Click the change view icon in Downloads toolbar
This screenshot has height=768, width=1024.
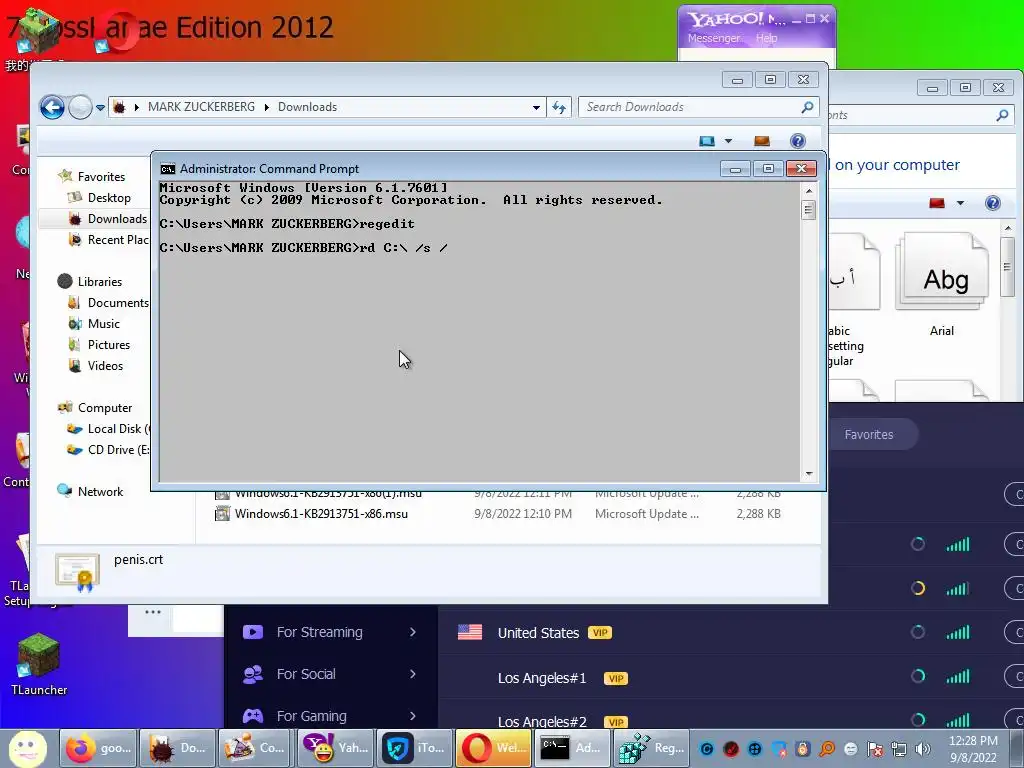click(707, 141)
